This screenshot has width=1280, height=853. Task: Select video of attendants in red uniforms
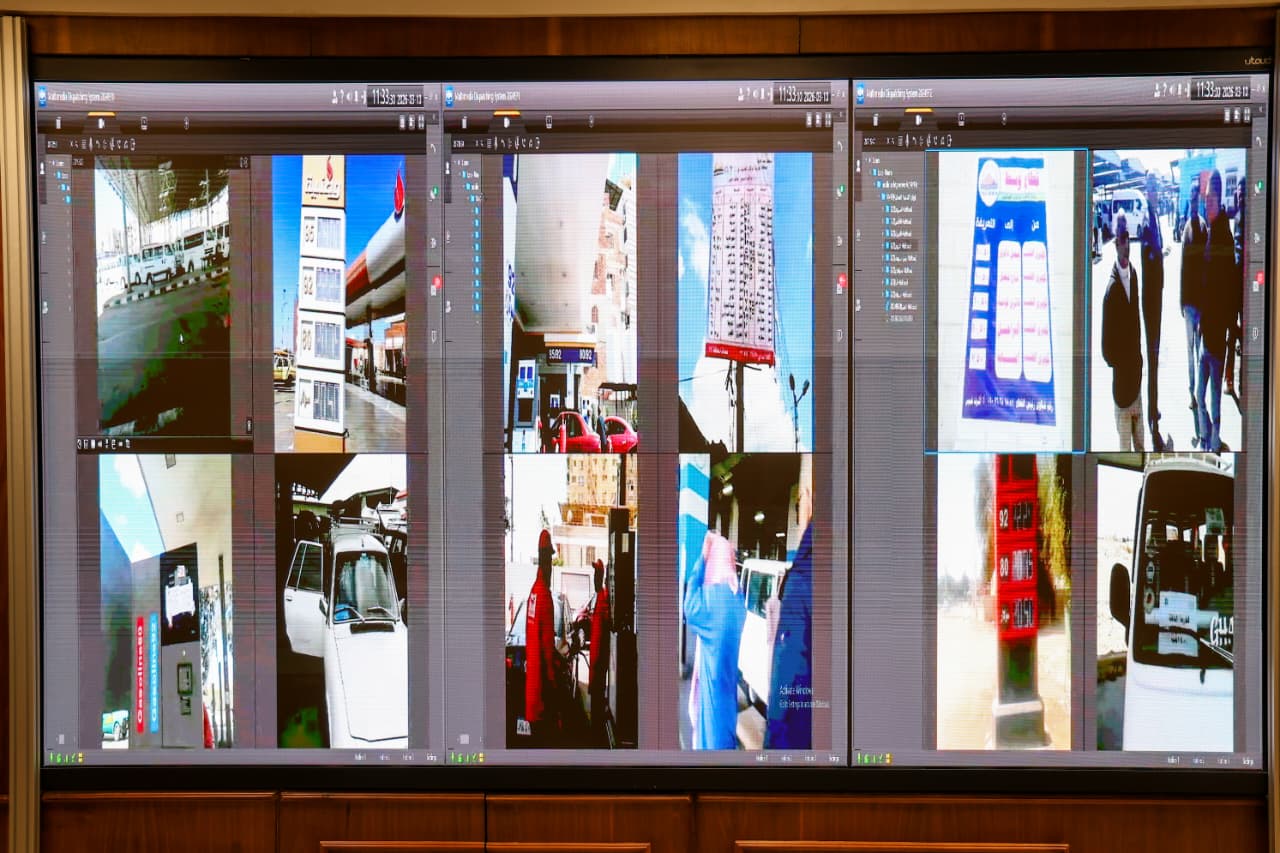click(570, 600)
